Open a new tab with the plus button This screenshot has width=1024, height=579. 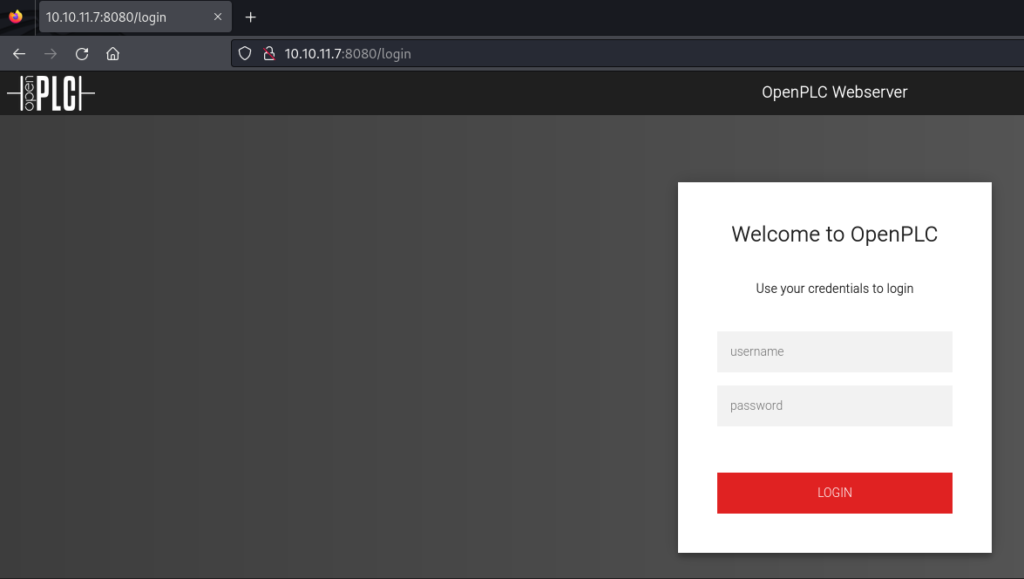(x=251, y=17)
